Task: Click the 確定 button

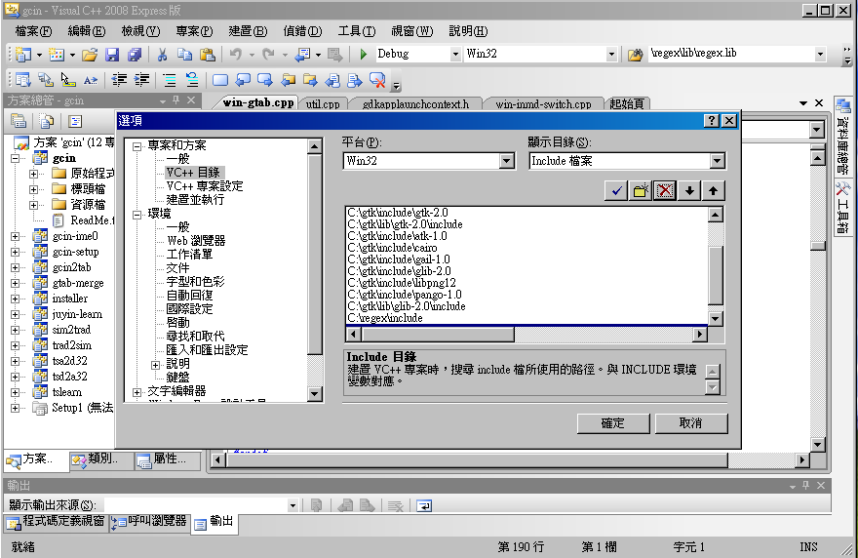Action: [x=612, y=423]
